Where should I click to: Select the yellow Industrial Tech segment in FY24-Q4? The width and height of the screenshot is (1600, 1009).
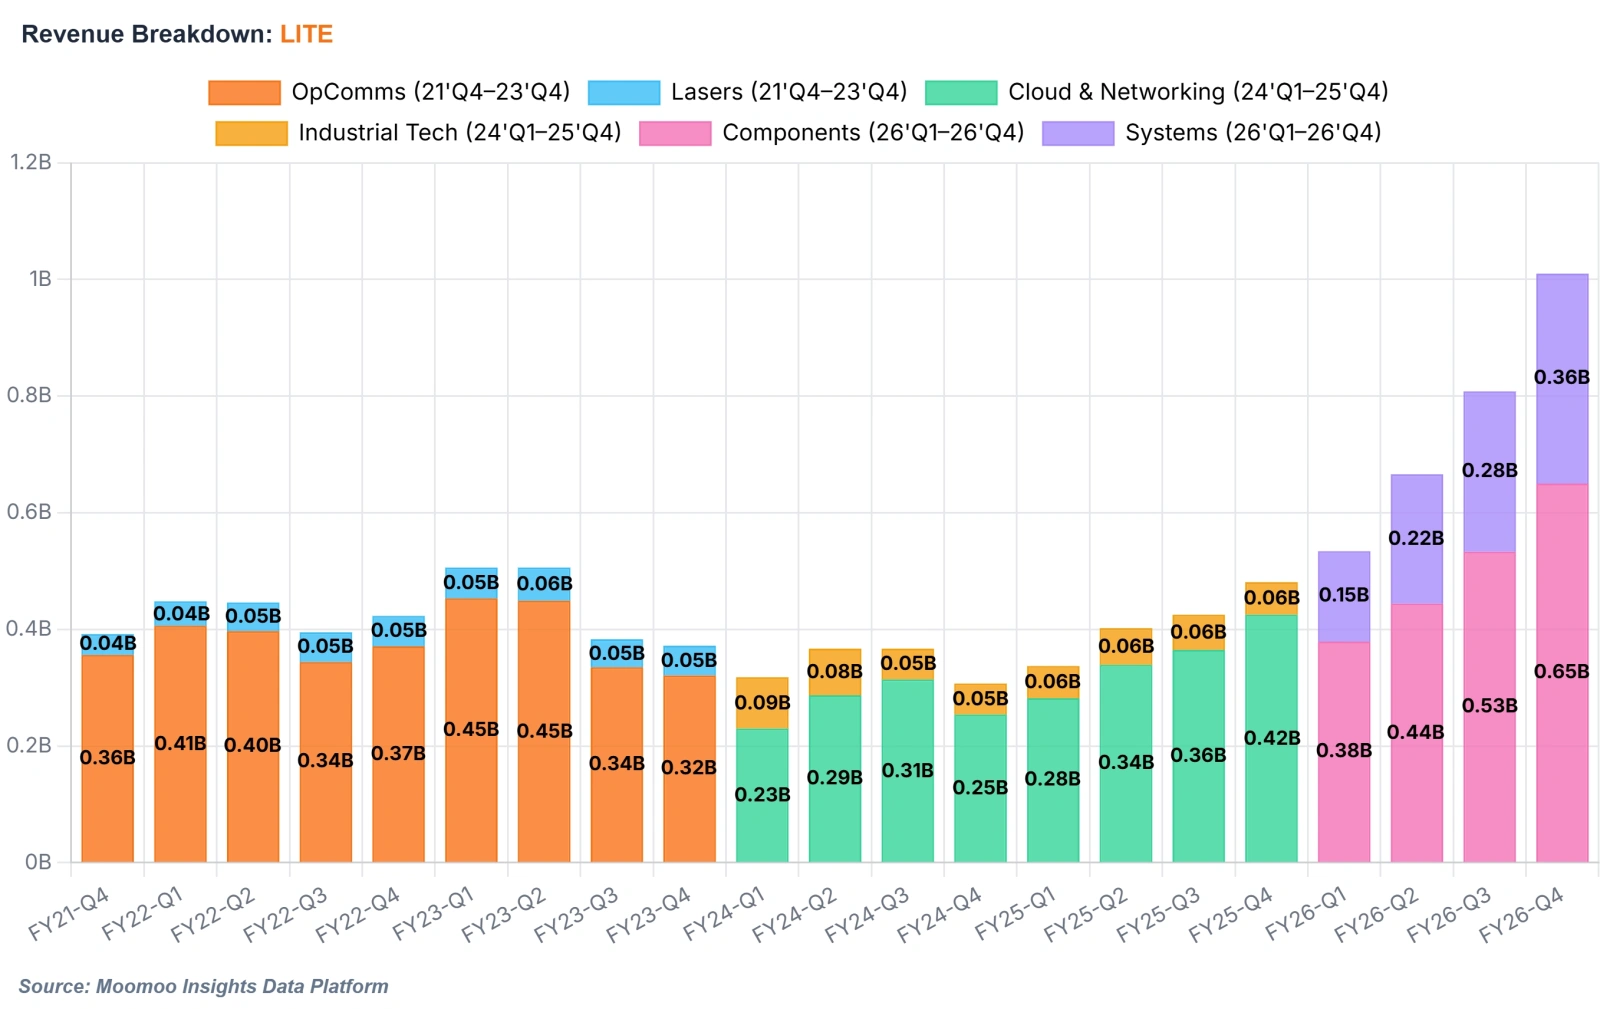coord(980,699)
